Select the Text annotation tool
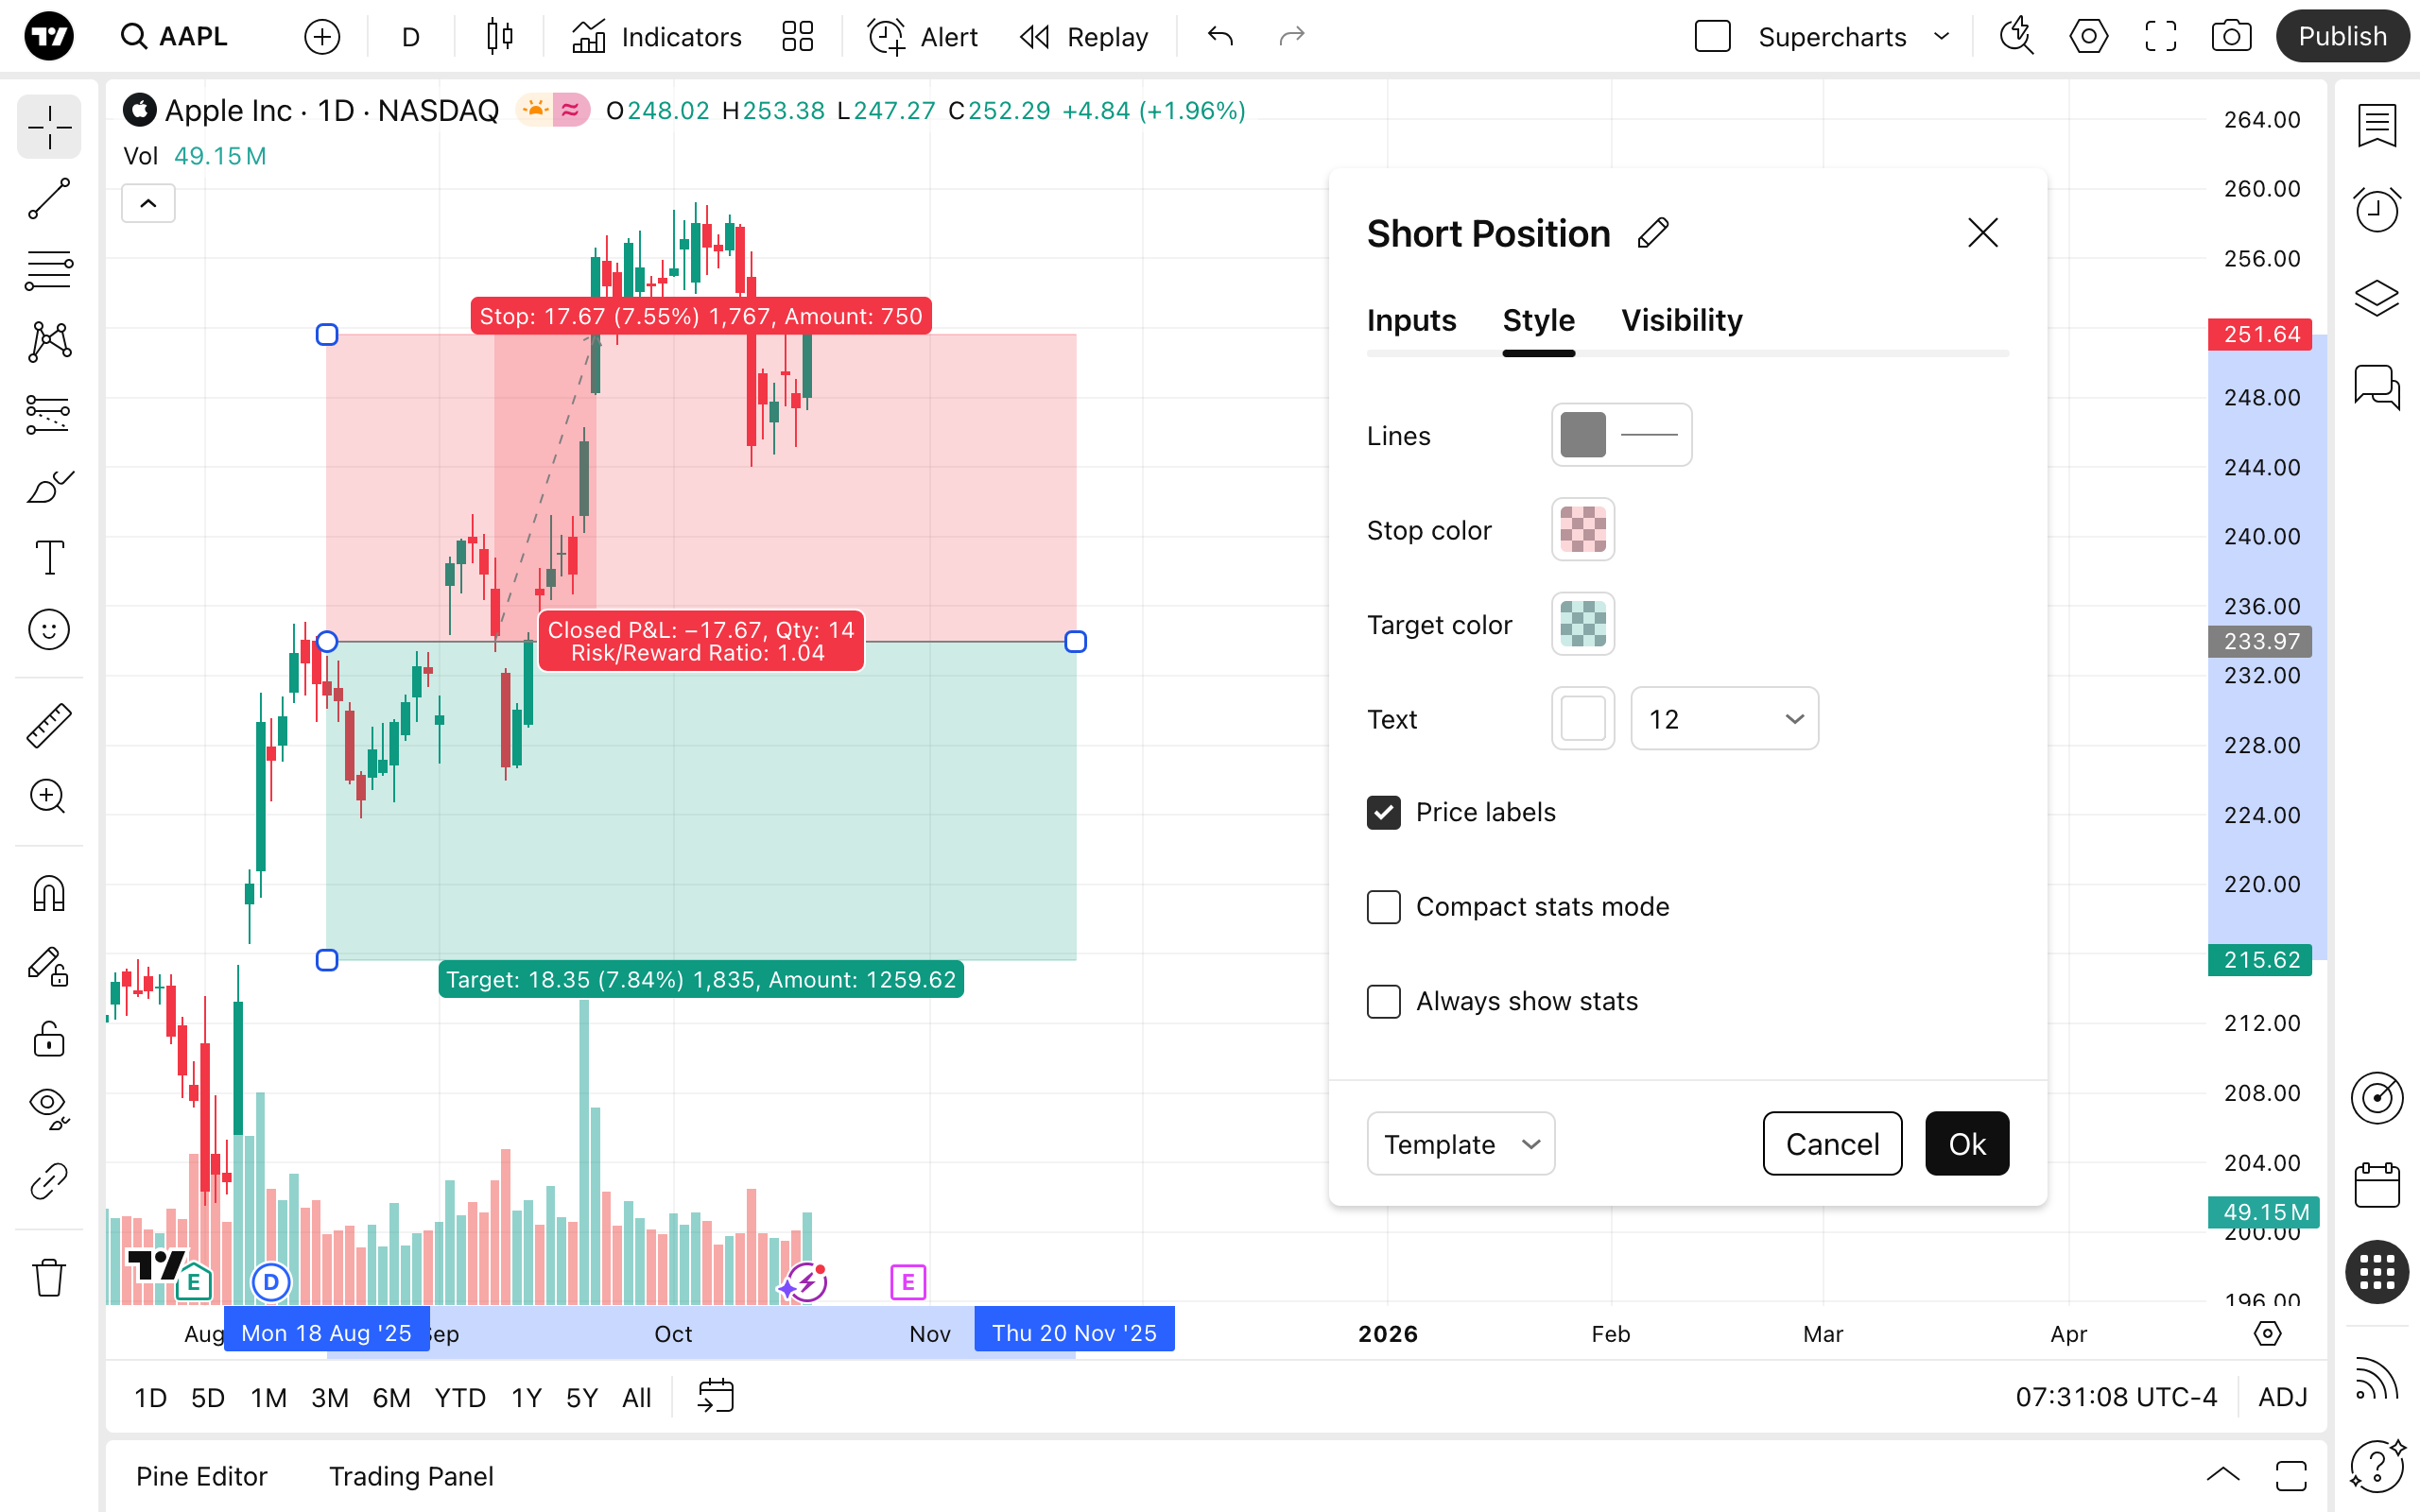 click(48, 558)
